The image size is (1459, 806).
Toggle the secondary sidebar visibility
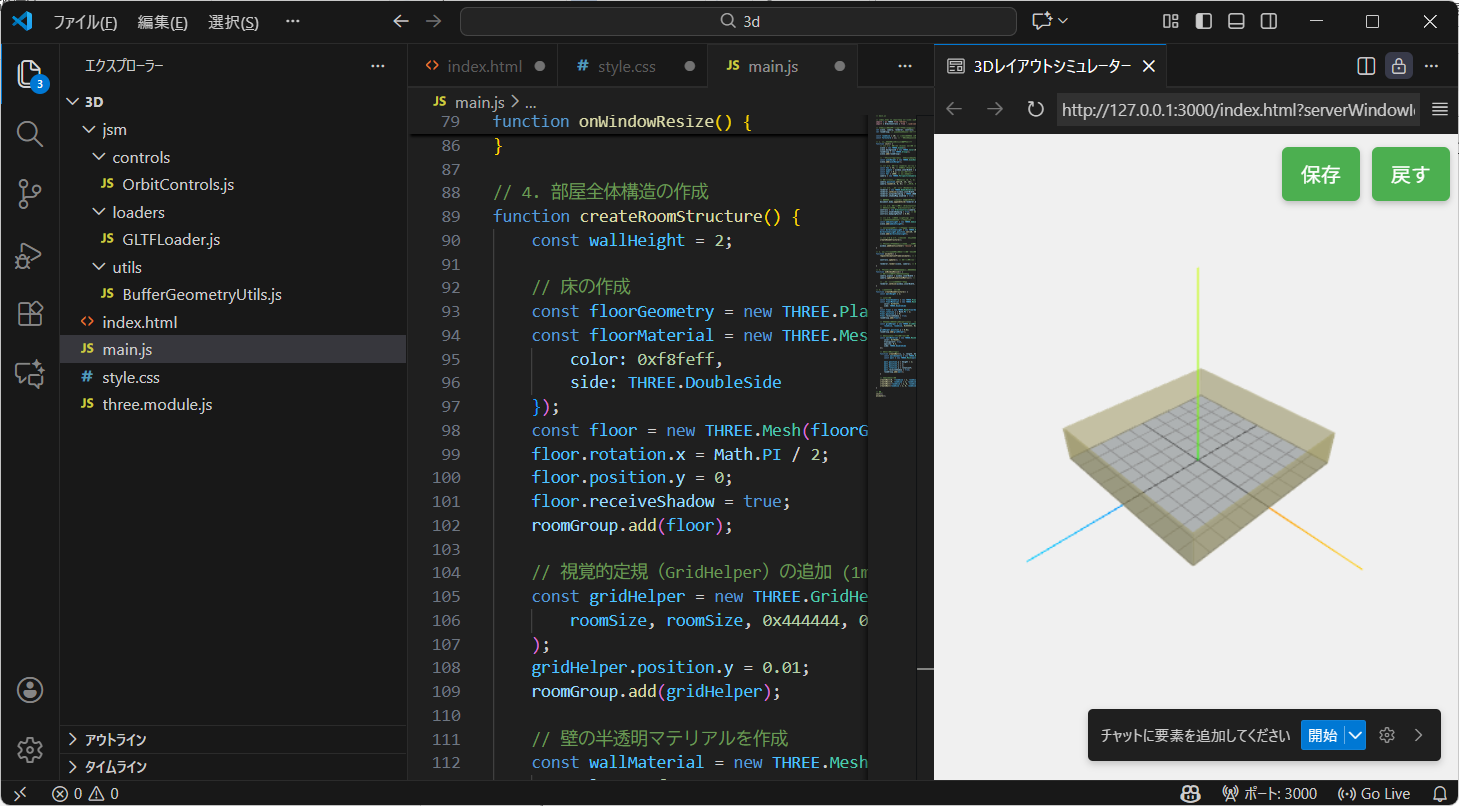[x=1268, y=21]
